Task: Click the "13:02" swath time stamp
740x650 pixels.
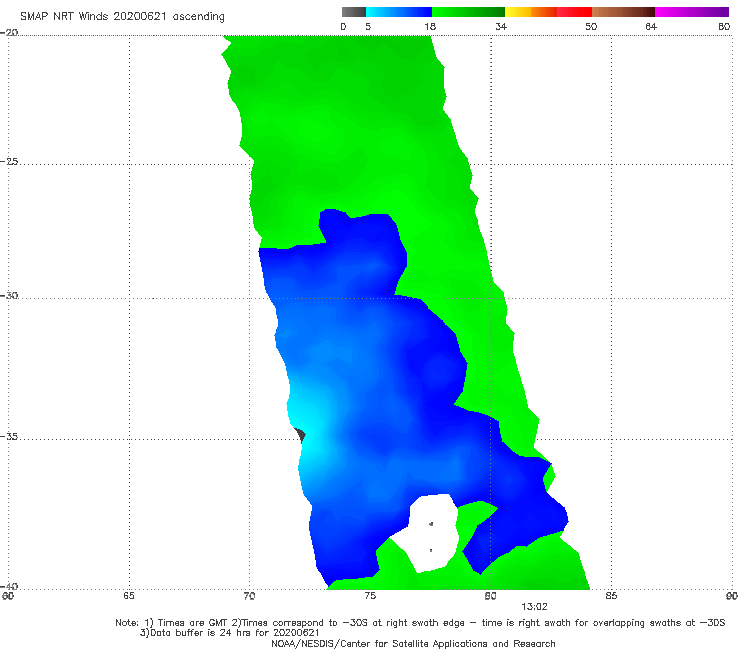Action: pyautogui.click(x=534, y=607)
